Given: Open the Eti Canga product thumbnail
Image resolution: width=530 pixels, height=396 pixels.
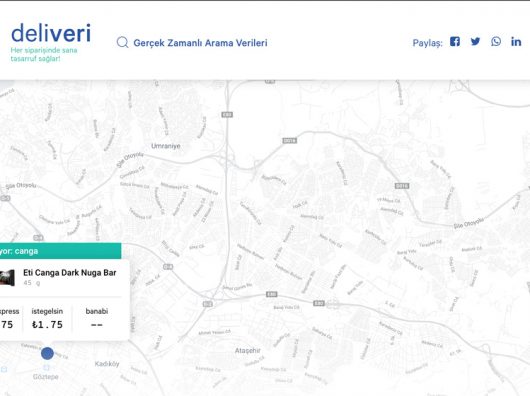Looking at the screenshot, I should [x=7, y=278].
